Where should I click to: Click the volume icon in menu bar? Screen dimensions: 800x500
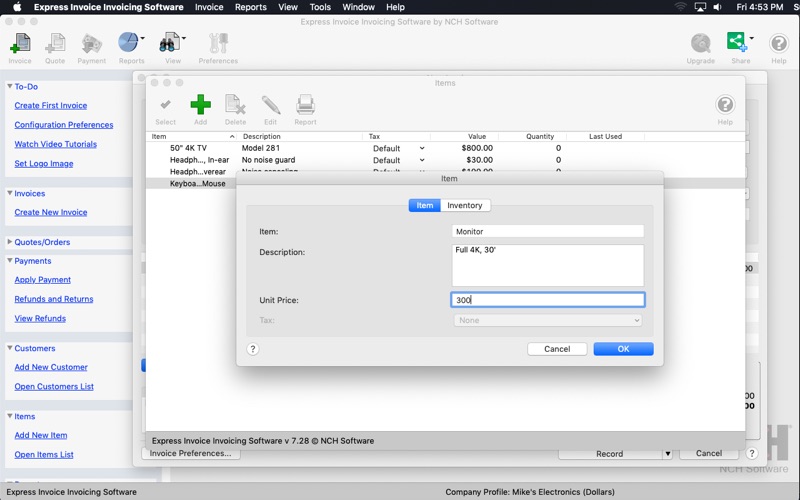click(x=717, y=7)
